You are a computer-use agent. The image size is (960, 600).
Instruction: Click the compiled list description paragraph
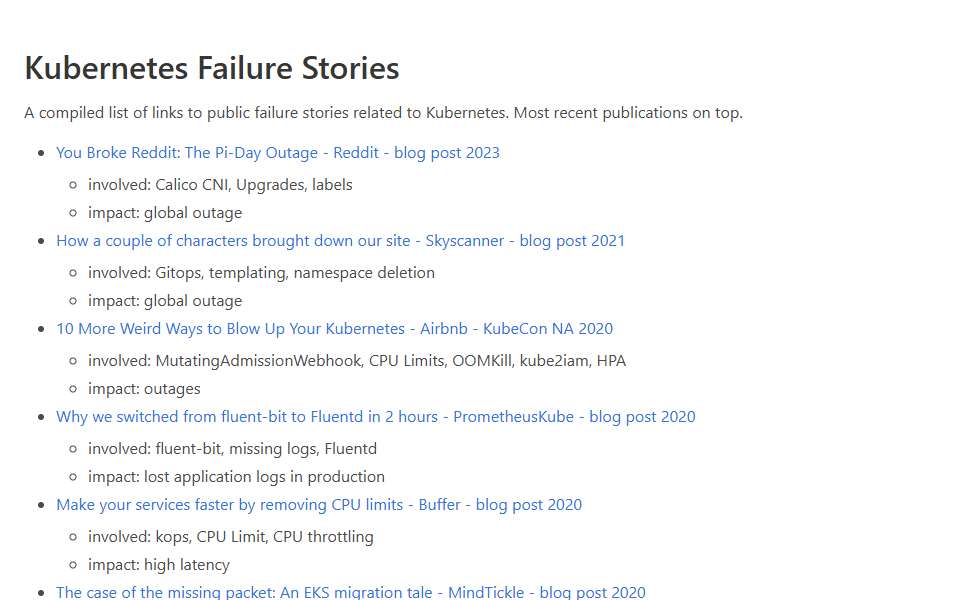(x=383, y=113)
